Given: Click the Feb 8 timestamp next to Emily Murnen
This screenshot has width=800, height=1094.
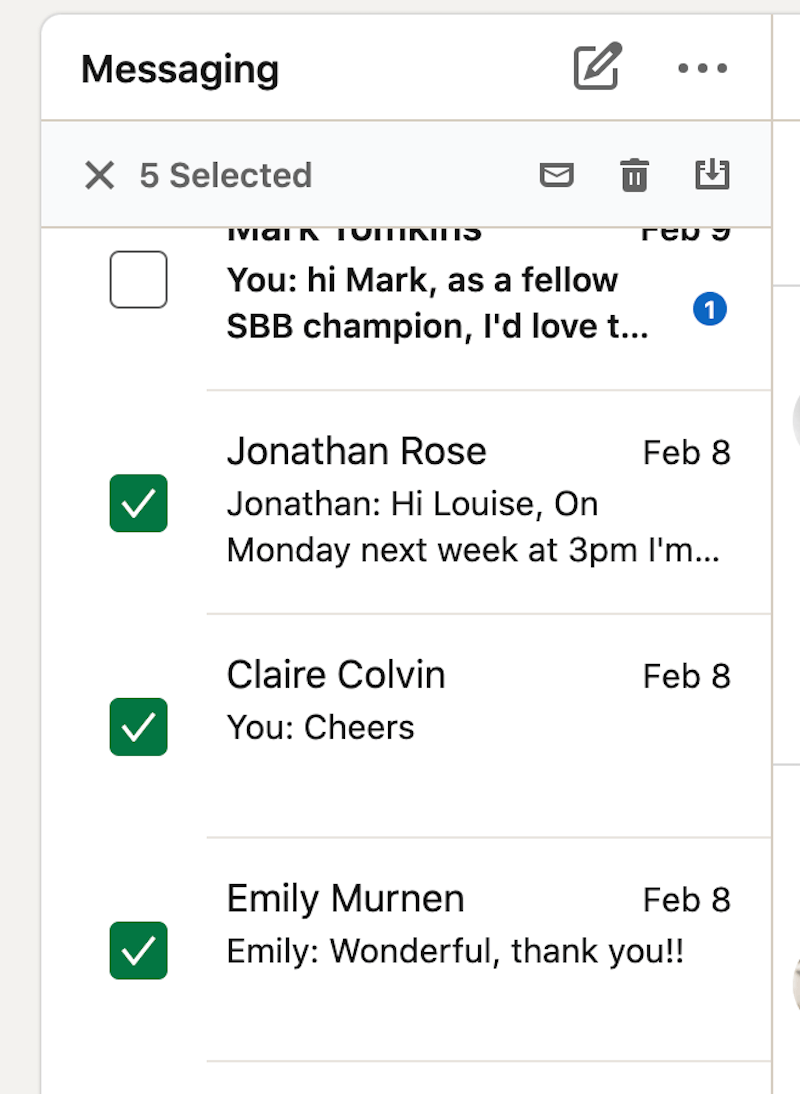Looking at the screenshot, I should (x=687, y=899).
